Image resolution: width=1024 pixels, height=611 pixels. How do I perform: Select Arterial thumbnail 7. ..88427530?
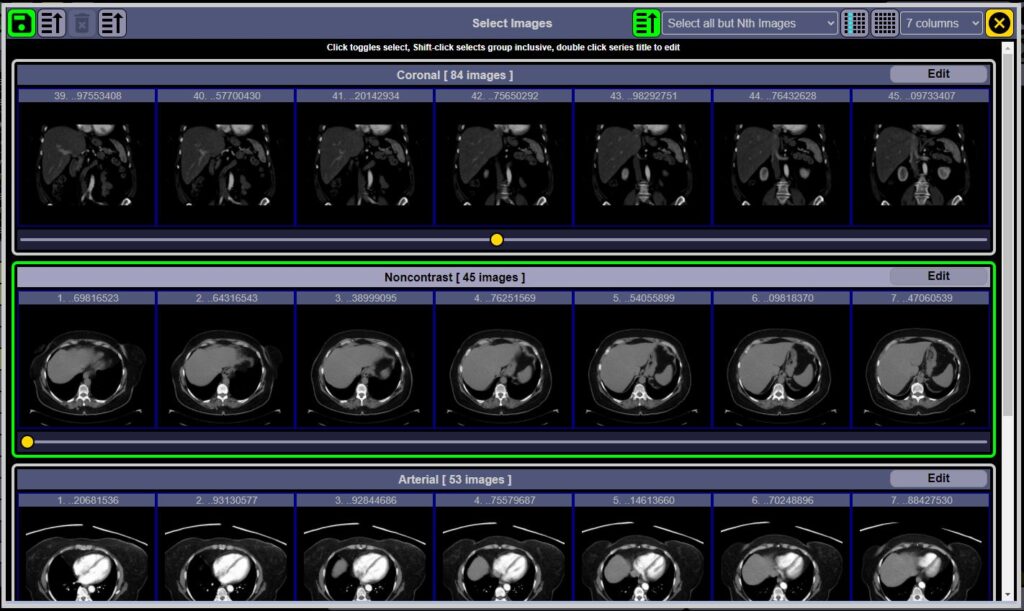(x=921, y=548)
